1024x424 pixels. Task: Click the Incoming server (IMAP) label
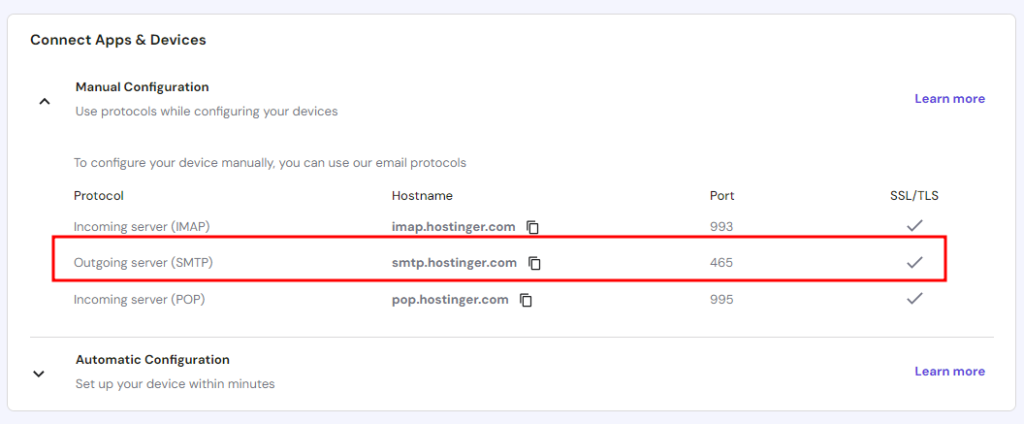click(142, 227)
